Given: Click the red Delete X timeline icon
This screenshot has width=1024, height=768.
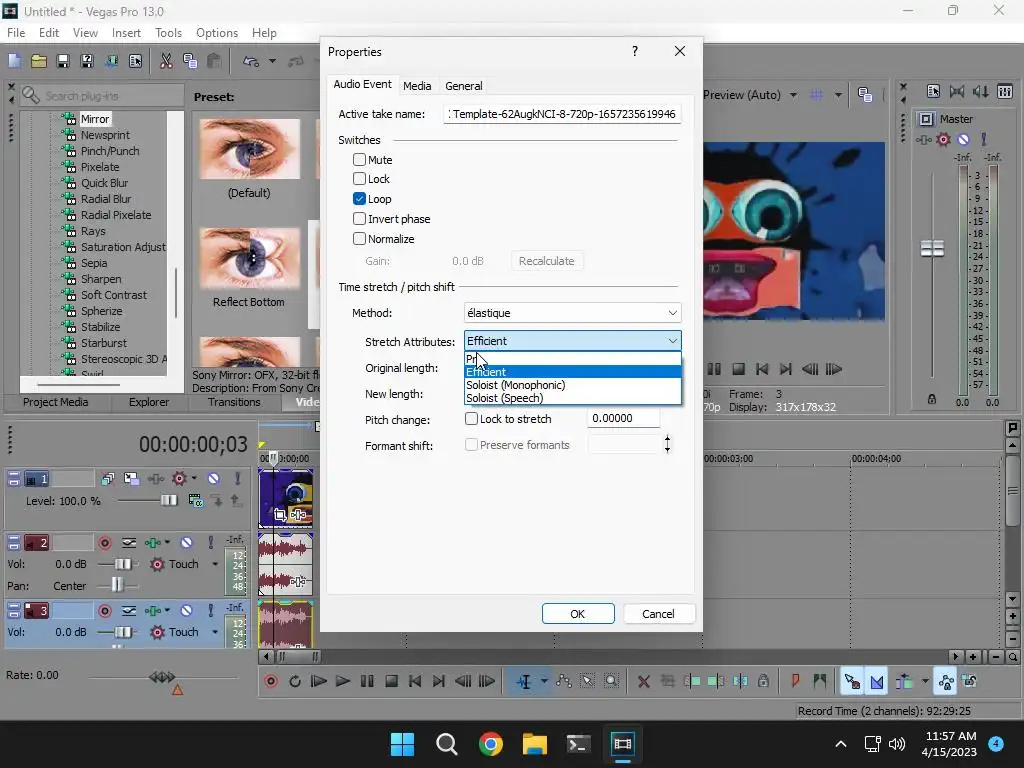Looking at the screenshot, I should click(643, 682).
